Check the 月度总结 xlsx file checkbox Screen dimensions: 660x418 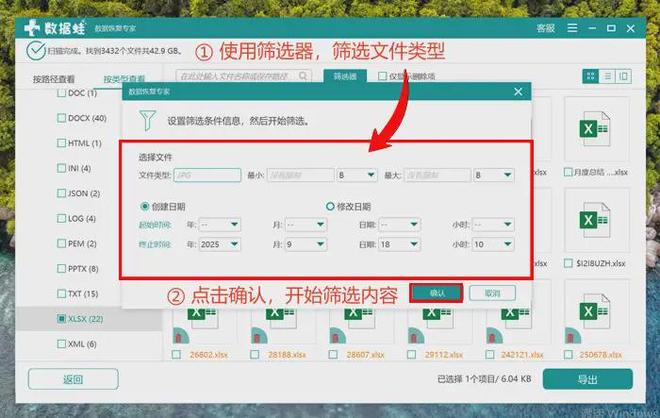pyautogui.click(x=568, y=172)
